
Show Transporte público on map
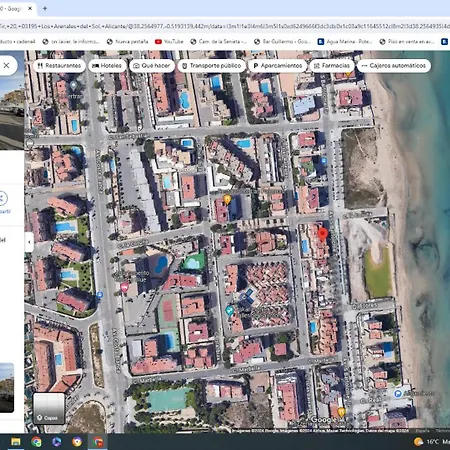[x=212, y=66]
